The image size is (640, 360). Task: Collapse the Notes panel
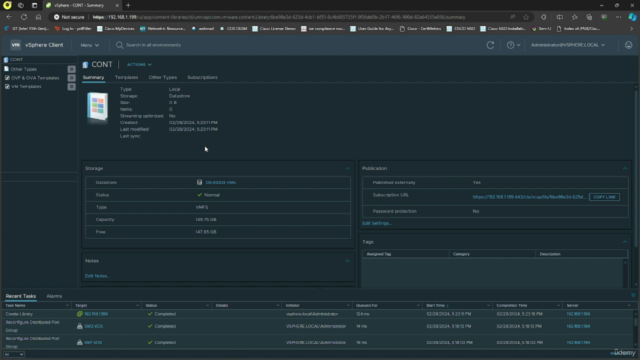347,261
